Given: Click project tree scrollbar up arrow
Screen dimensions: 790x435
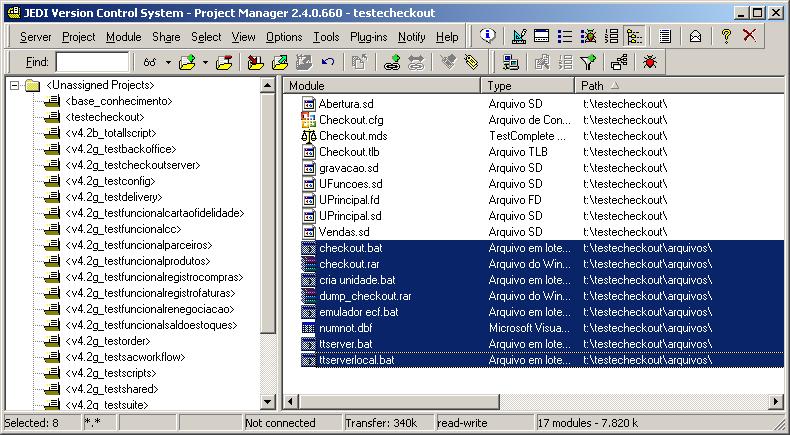Looking at the screenshot, I should 268,85.
